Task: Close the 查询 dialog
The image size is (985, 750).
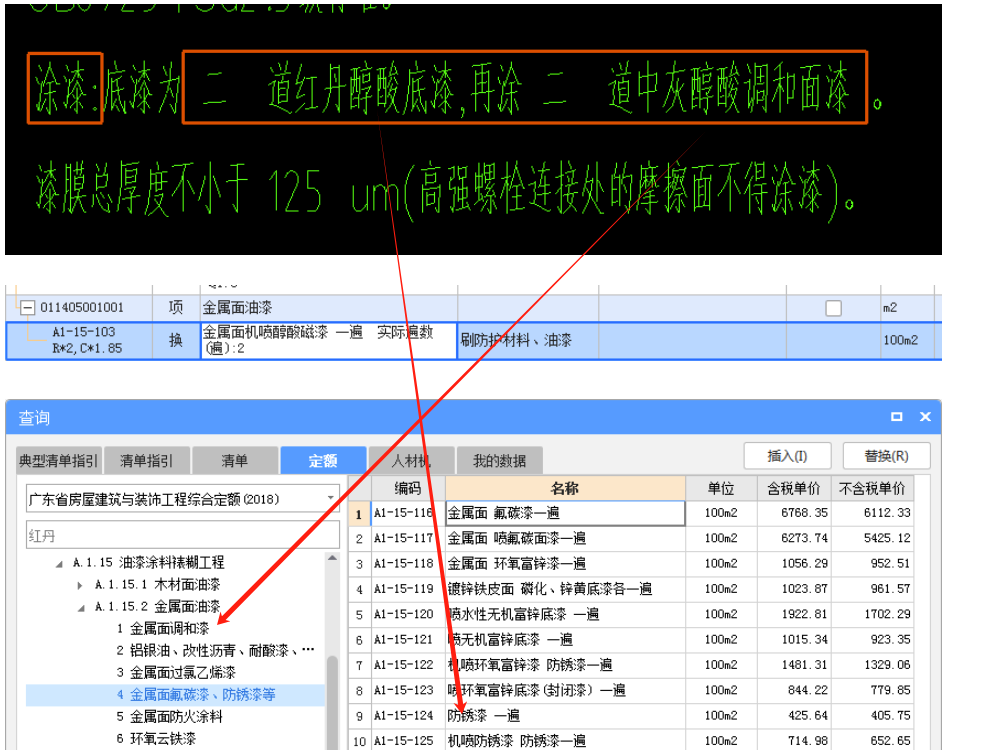Action: click(x=925, y=416)
